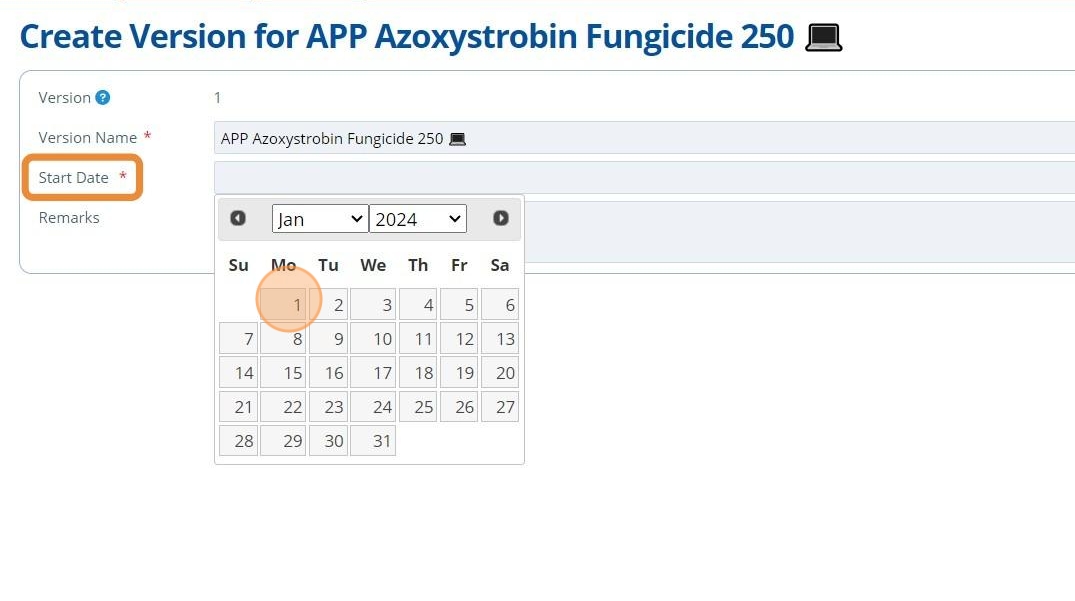Select January 15 in the calendar

pos(284,373)
